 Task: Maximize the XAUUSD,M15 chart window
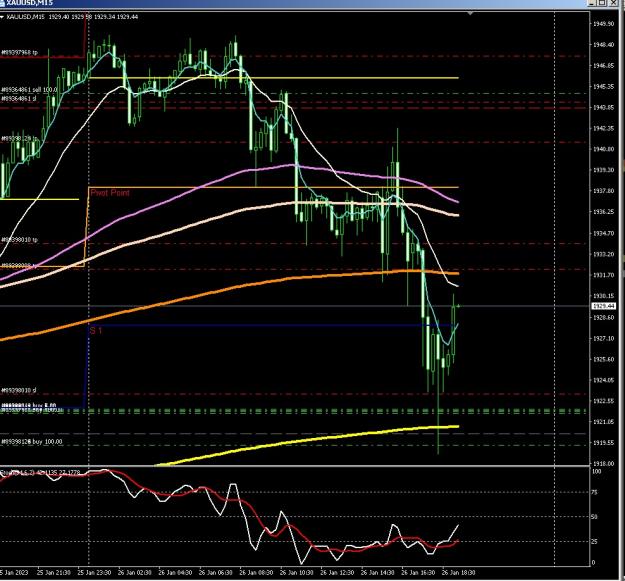pyautogui.click(x=602, y=3)
